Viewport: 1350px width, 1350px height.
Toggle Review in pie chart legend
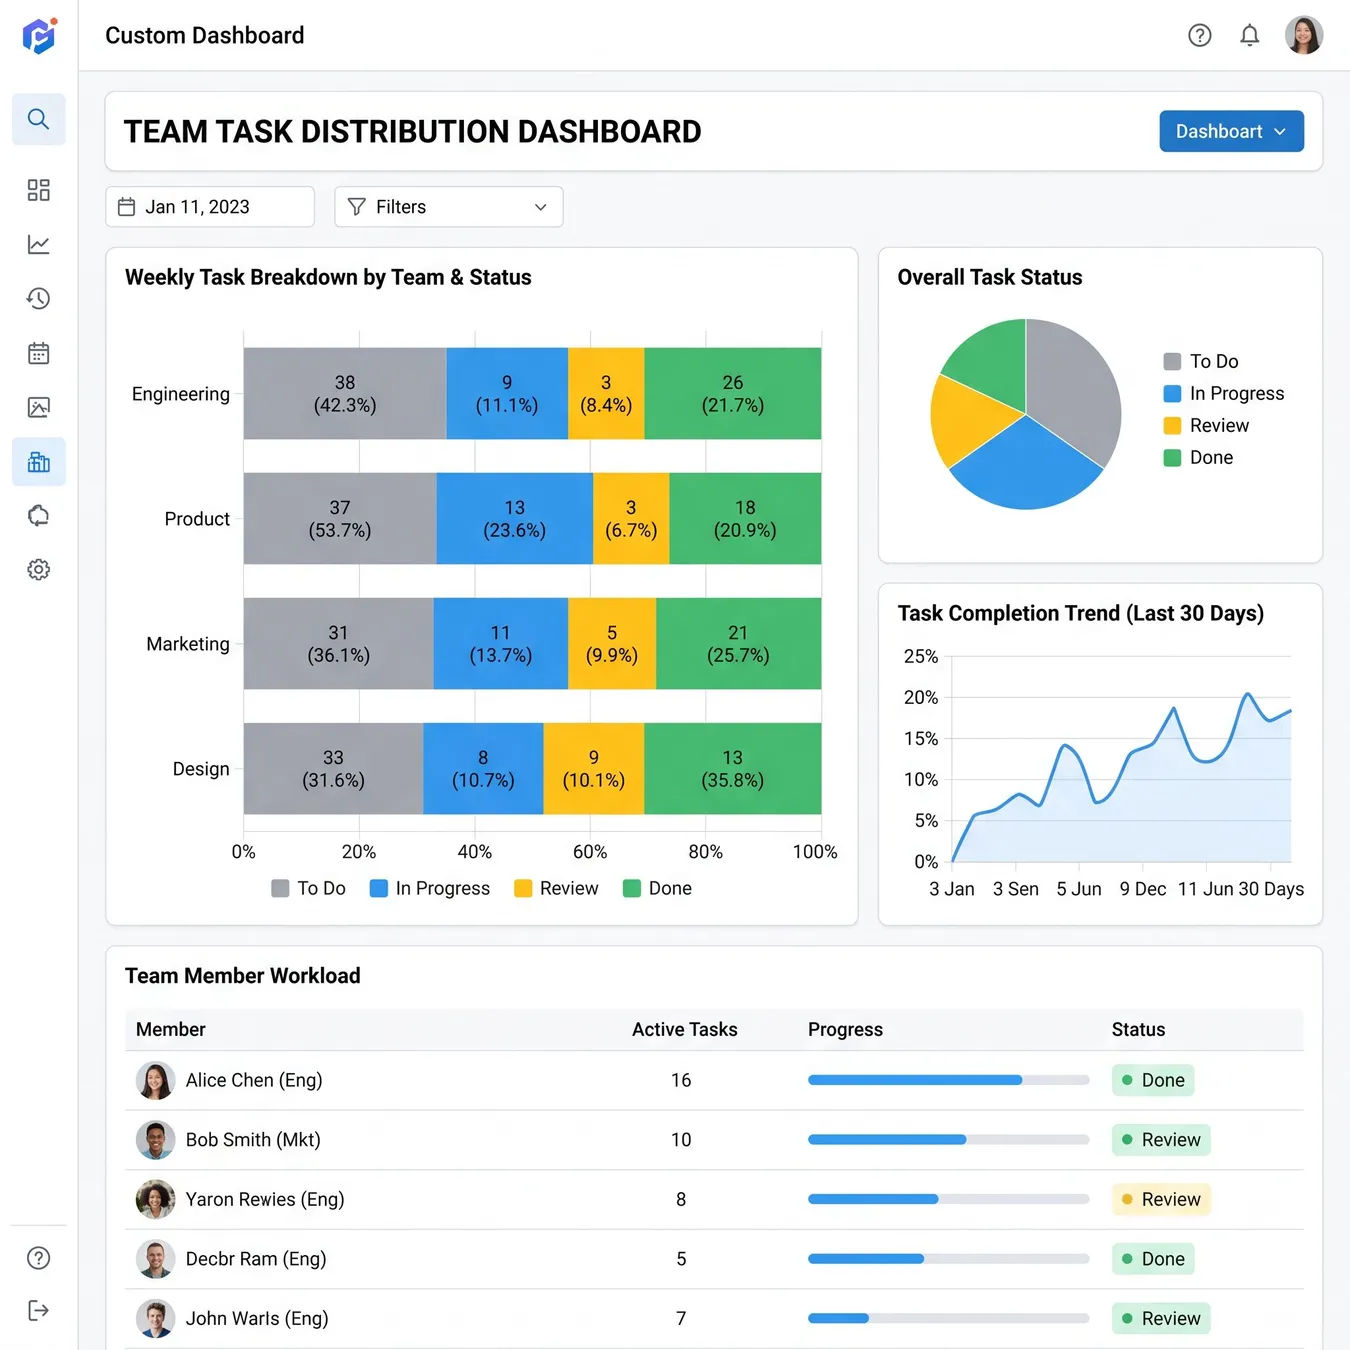click(1207, 425)
